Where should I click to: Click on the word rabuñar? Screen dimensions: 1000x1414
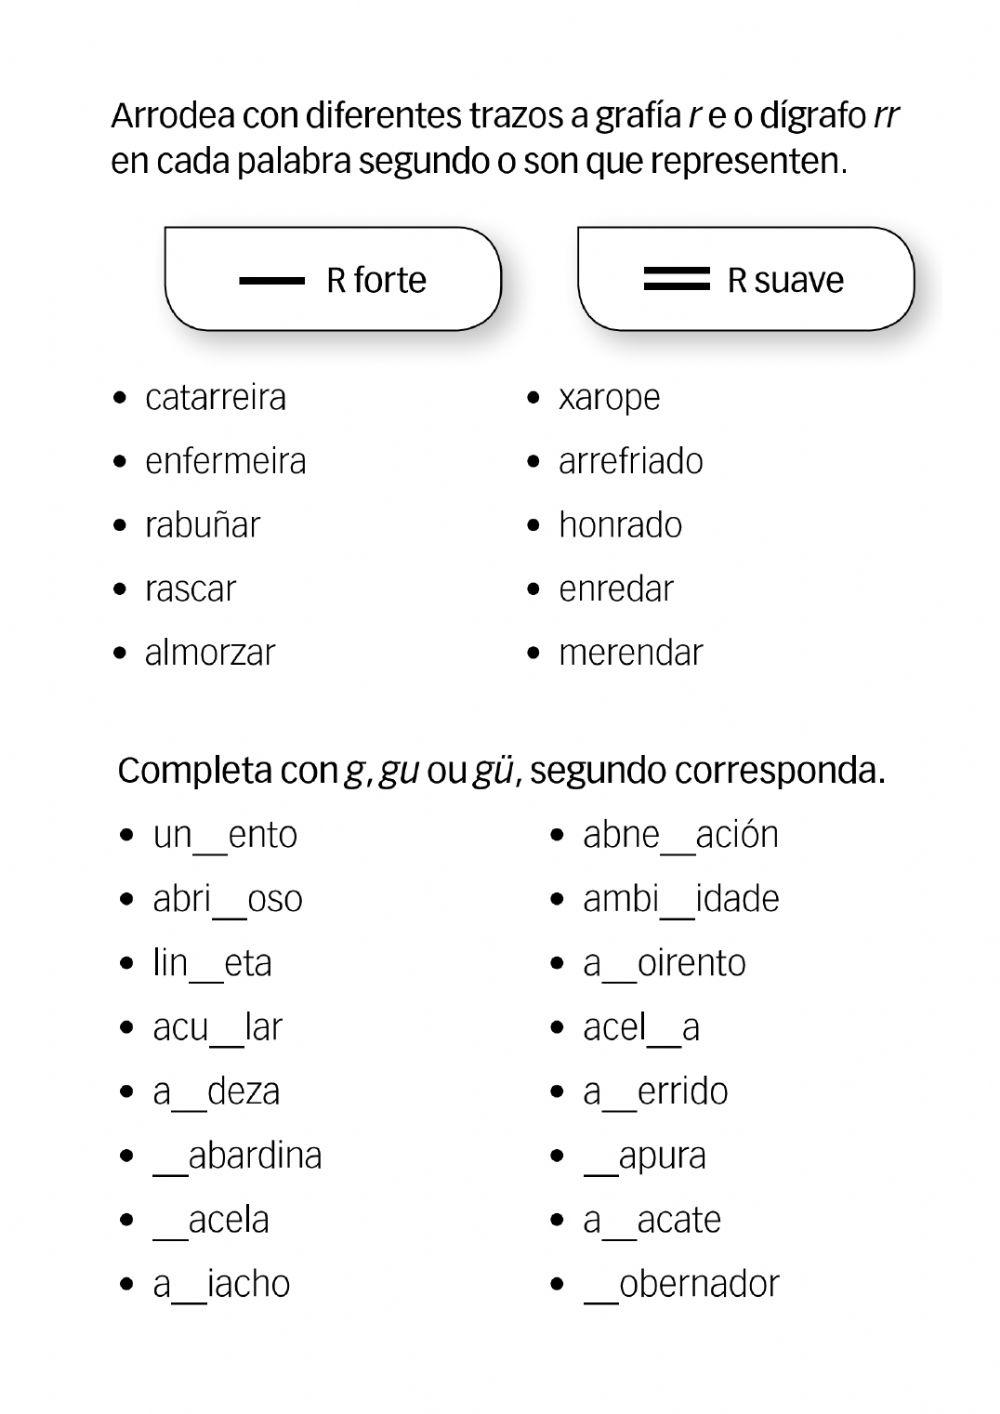click(202, 525)
